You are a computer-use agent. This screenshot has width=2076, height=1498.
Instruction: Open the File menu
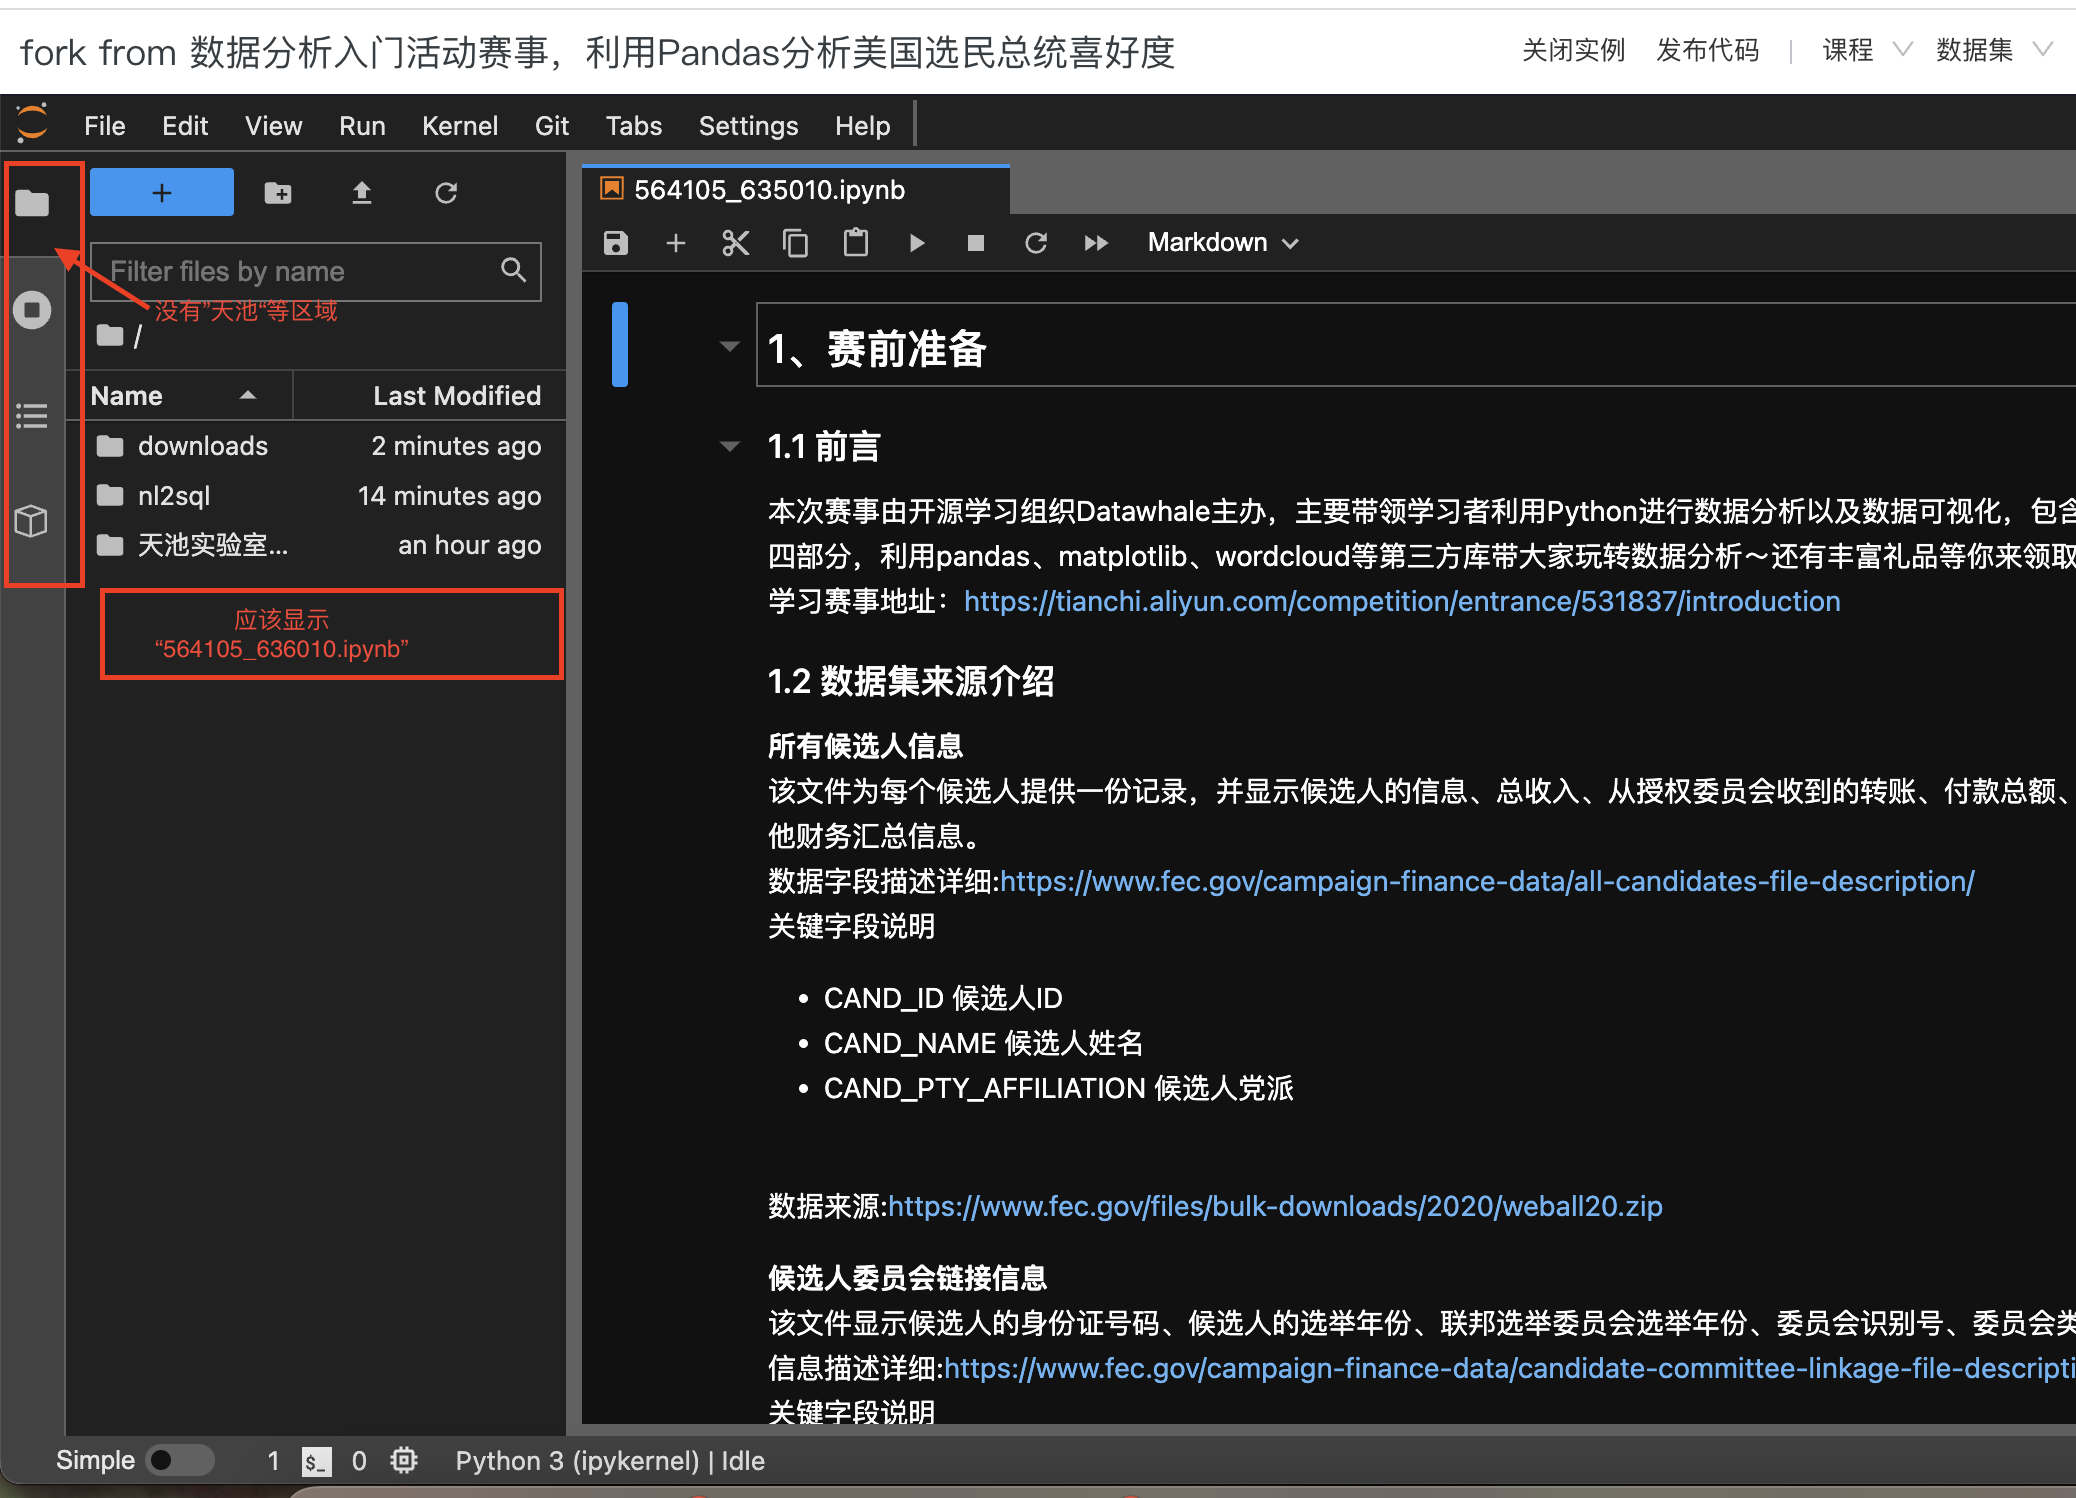tap(105, 126)
